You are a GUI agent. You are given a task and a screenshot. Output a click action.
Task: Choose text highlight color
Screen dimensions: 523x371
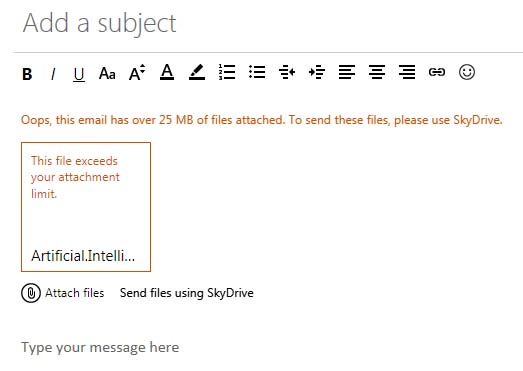tap(197, 72)
